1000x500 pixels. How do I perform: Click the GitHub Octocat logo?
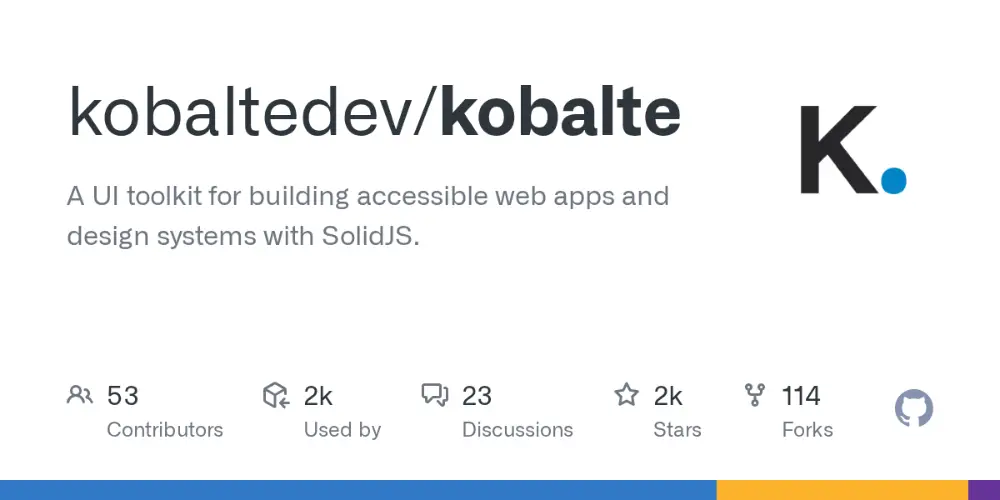pyautogui.click(x=914, y=408)
